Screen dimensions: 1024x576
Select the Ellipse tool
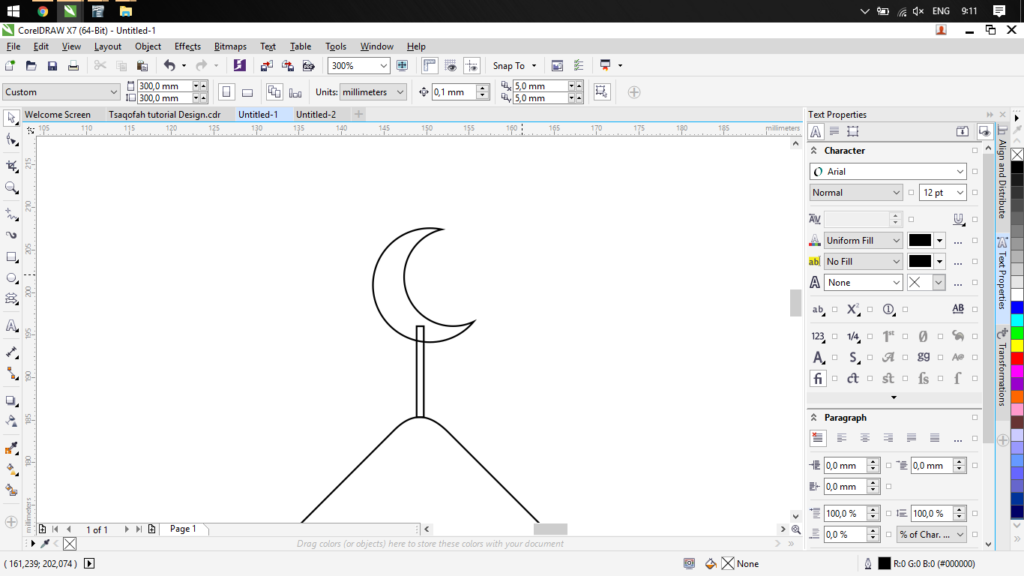(x=12, y=278)
